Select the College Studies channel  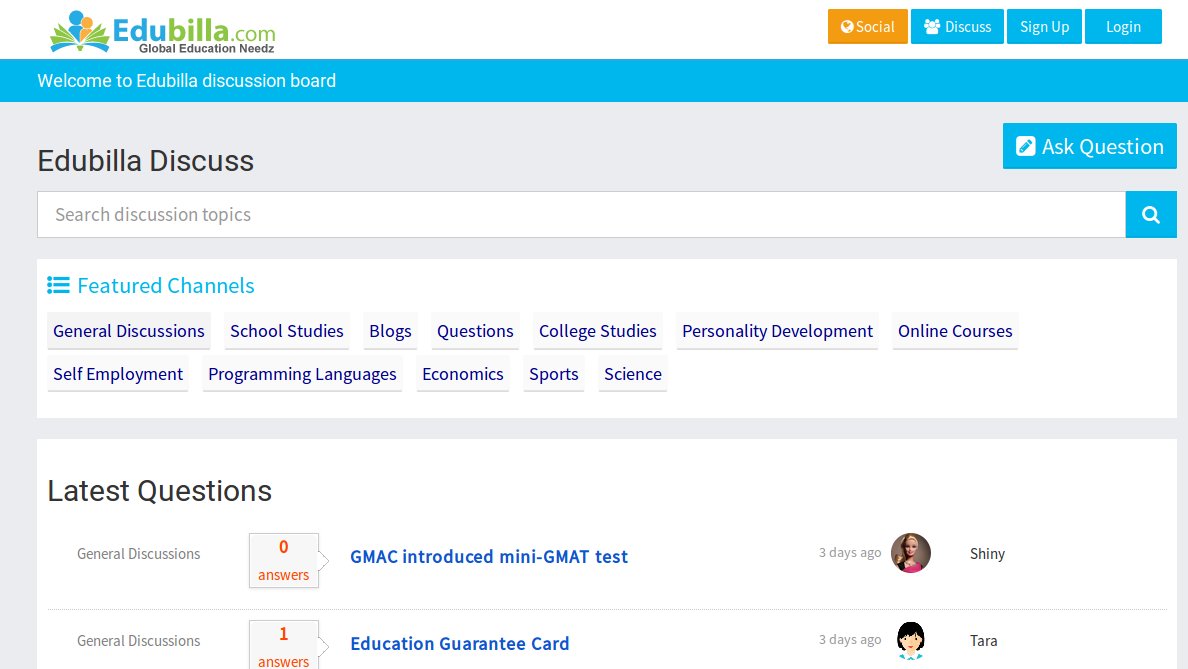point(598,331)
